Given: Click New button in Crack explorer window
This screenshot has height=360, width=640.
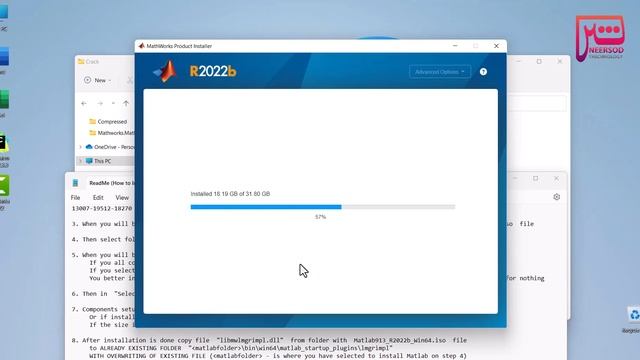Looking at the screenshot, I should 98,80.
